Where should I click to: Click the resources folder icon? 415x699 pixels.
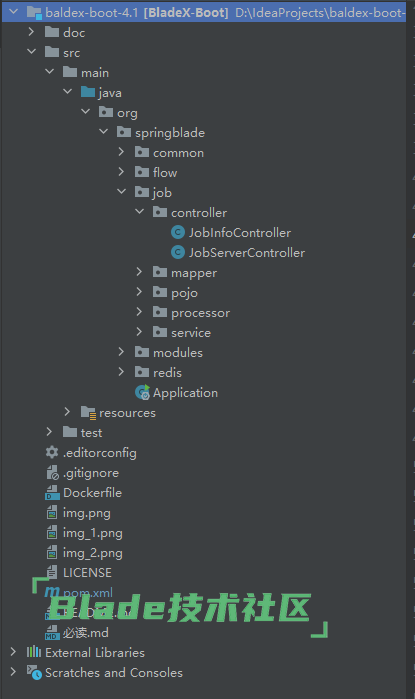(x=88, y=413)
